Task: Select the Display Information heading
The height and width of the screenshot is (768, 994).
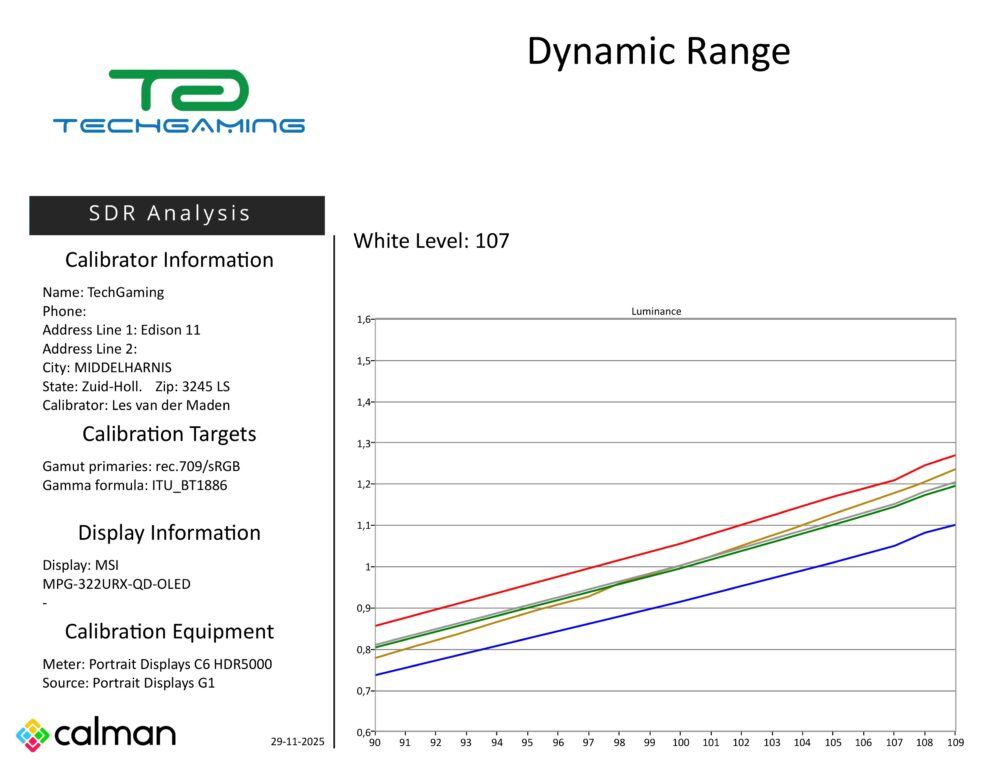Action: point(169,533)
